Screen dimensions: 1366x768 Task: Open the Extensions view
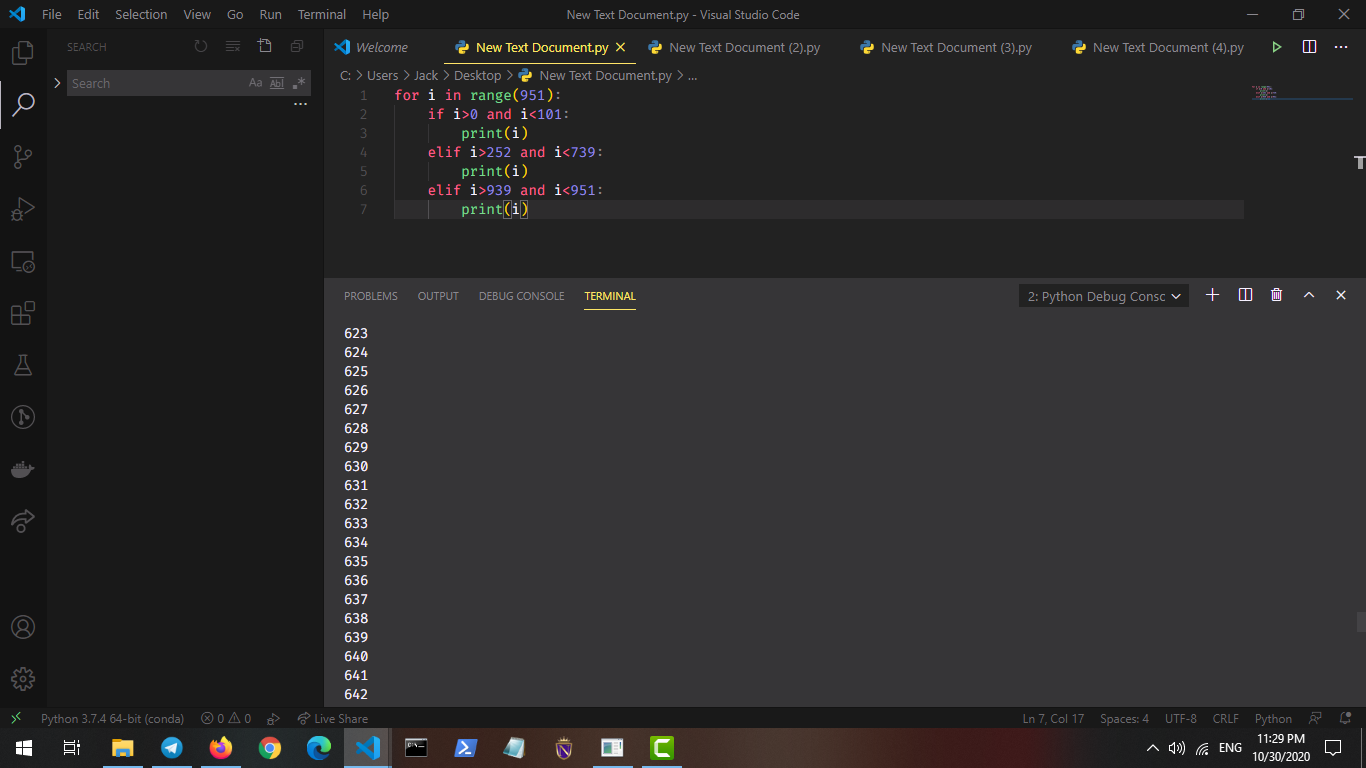23,313
